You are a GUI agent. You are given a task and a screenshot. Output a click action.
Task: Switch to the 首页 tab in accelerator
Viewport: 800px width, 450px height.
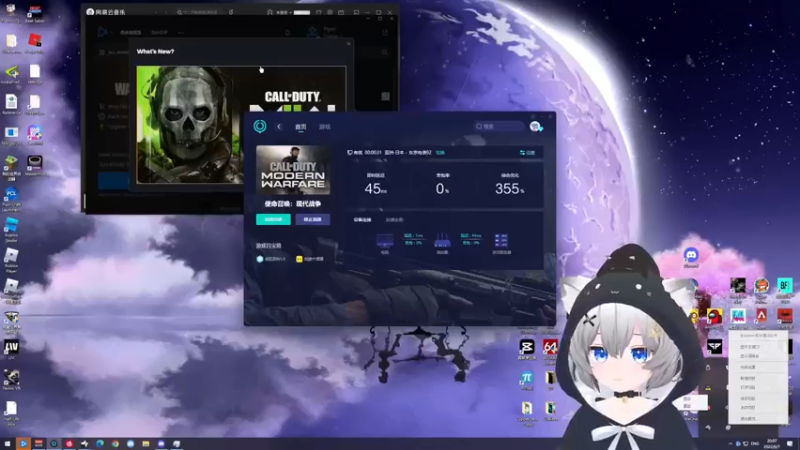[301, 127]
